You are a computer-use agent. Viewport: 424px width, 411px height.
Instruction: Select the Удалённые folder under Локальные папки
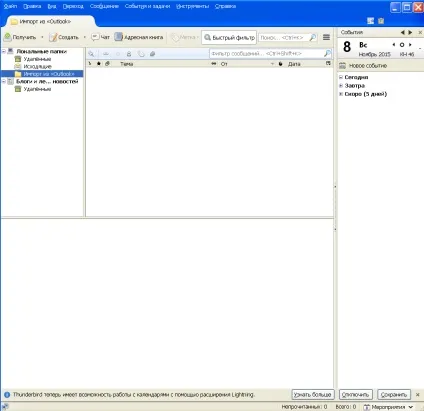coord(37,59)
